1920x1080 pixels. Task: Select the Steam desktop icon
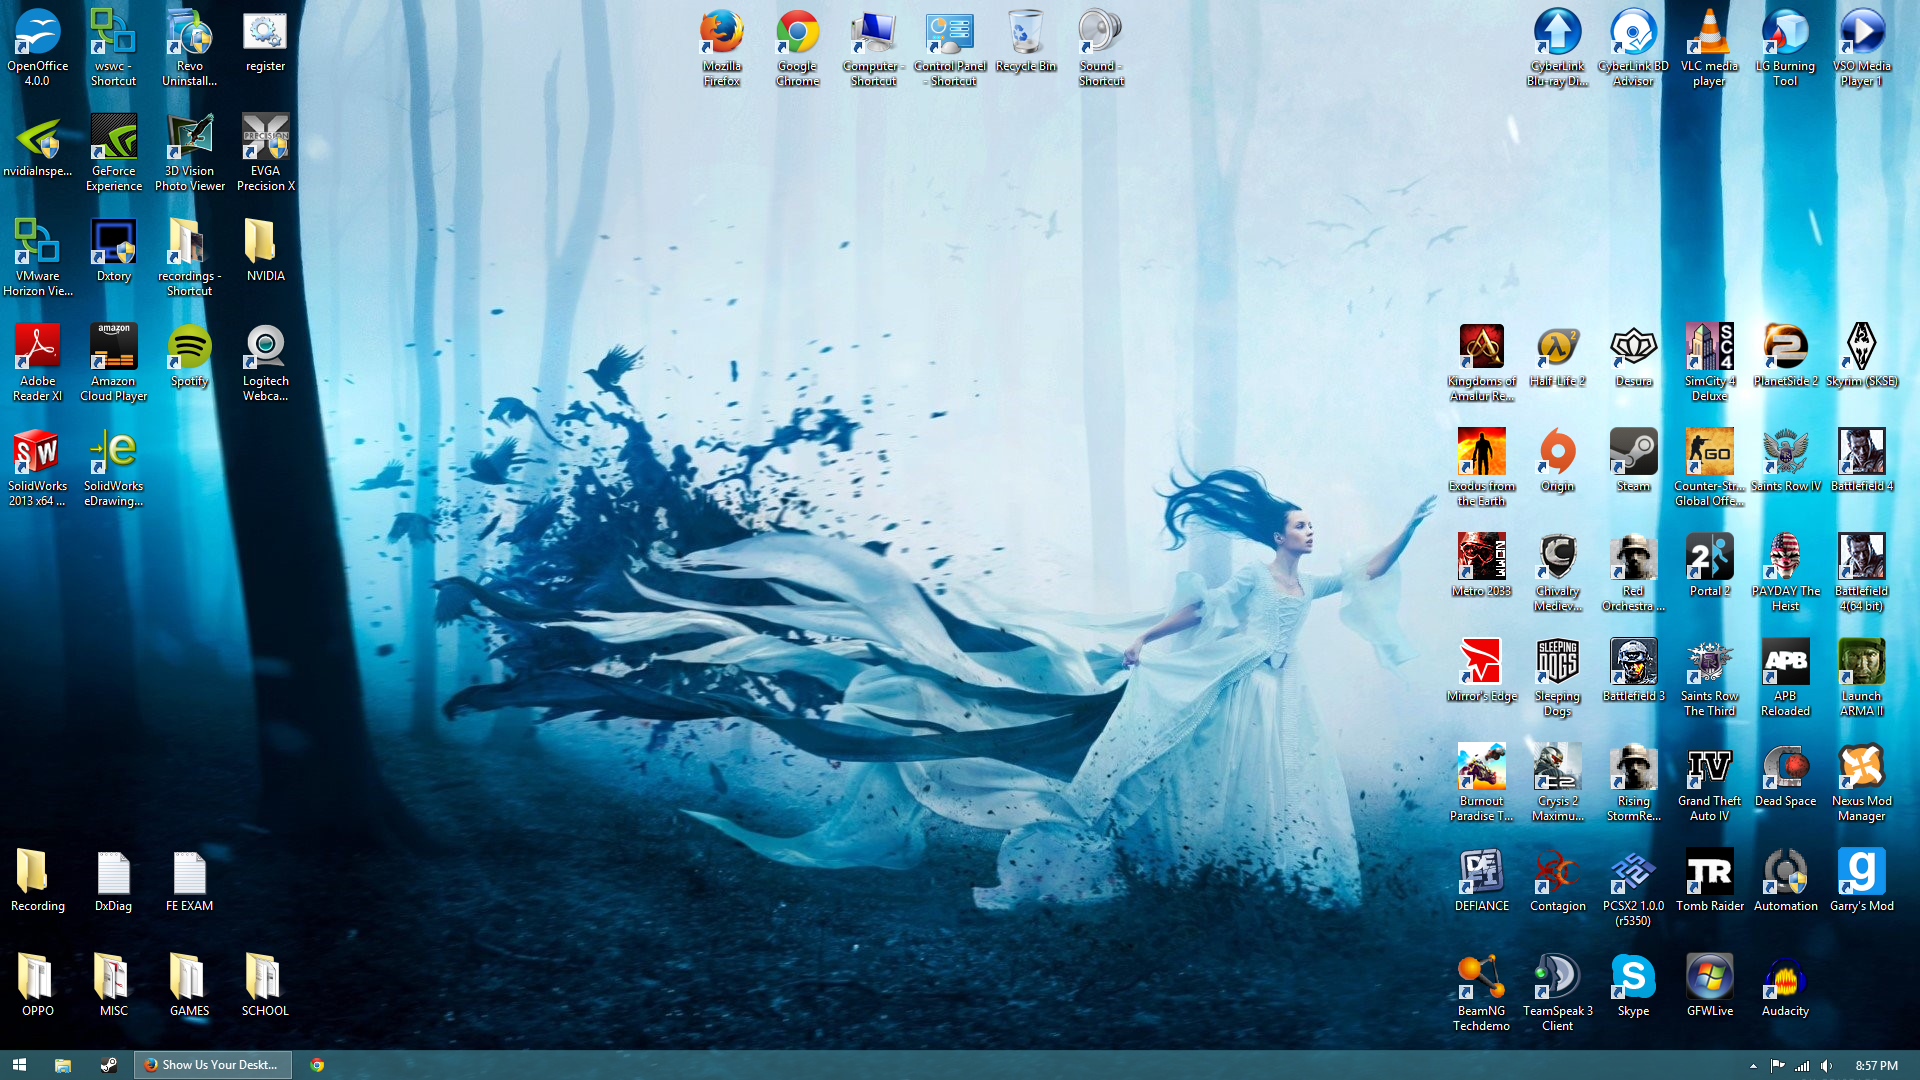click(x=1634, y=460)
